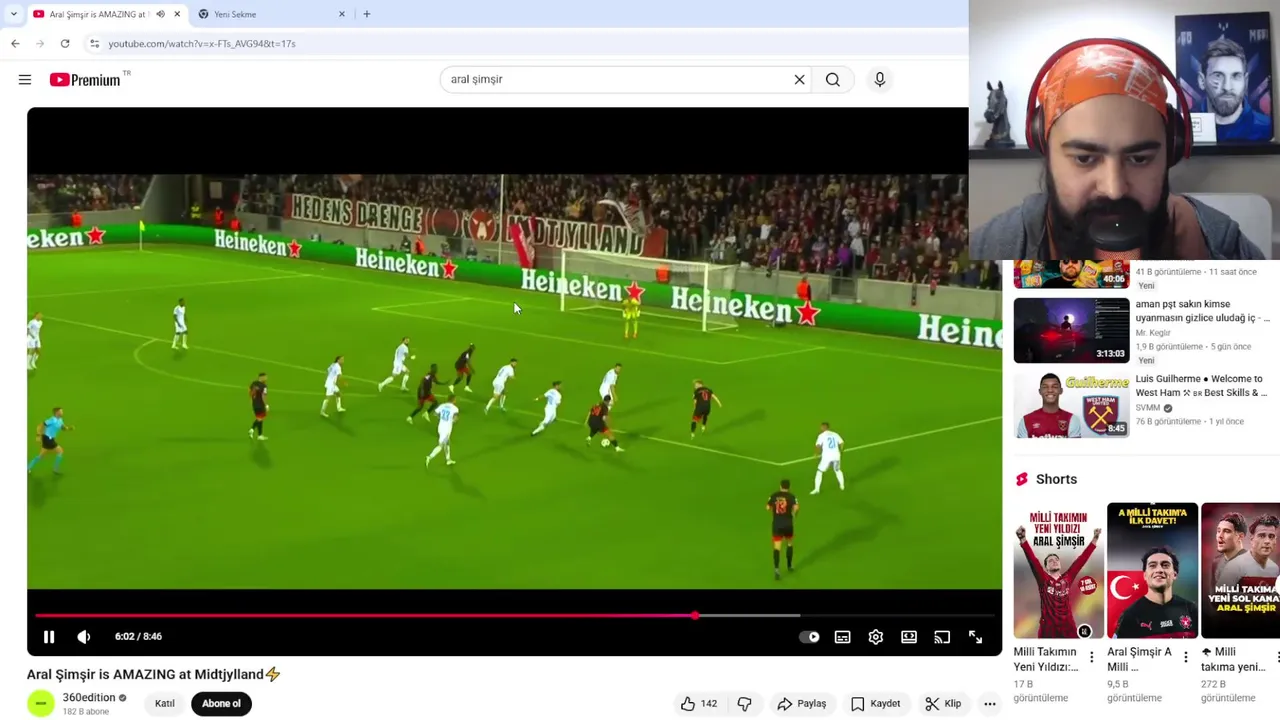Viewport: 1280px width, 720px height.
Task: View site information icon in address bar
Action: click(x=94, y=44)
